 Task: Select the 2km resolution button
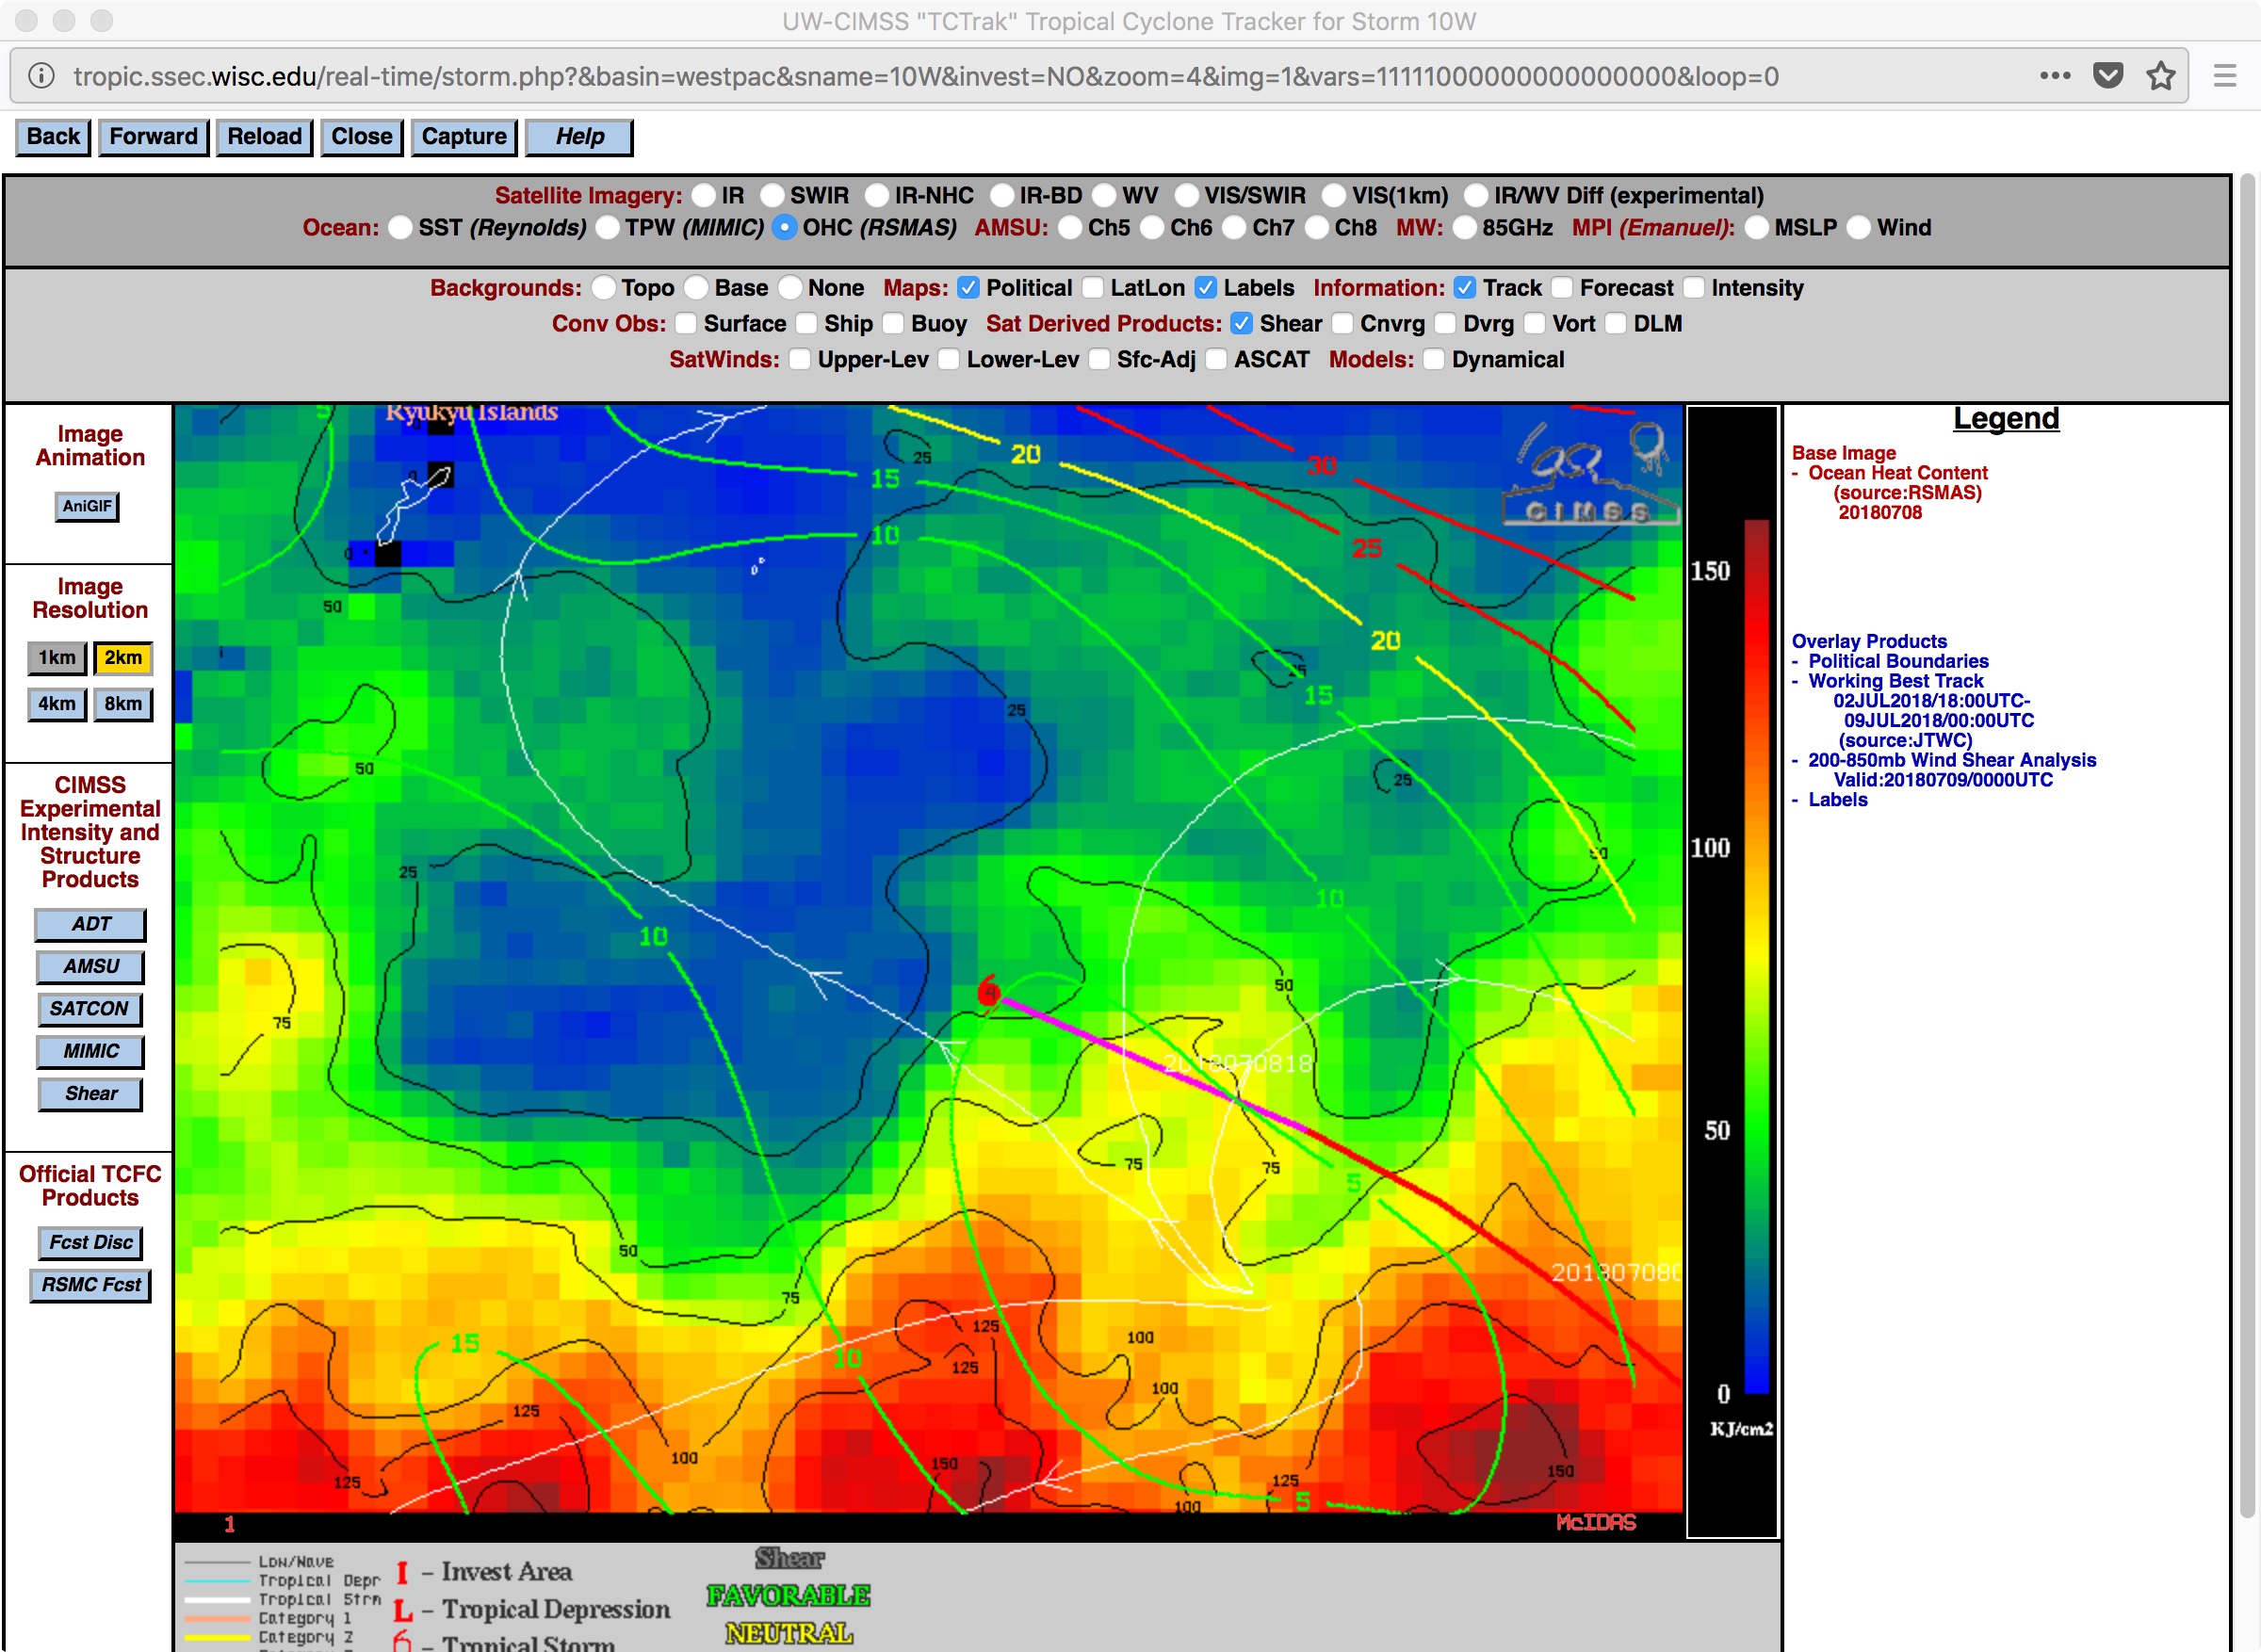point(123,658)
